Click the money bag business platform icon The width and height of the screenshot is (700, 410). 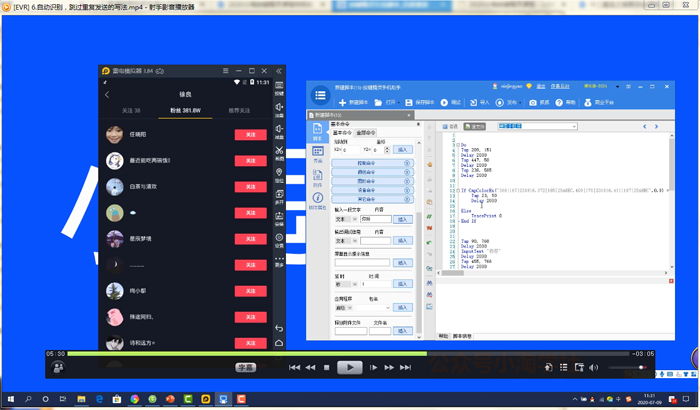click(x=588, y=103)
